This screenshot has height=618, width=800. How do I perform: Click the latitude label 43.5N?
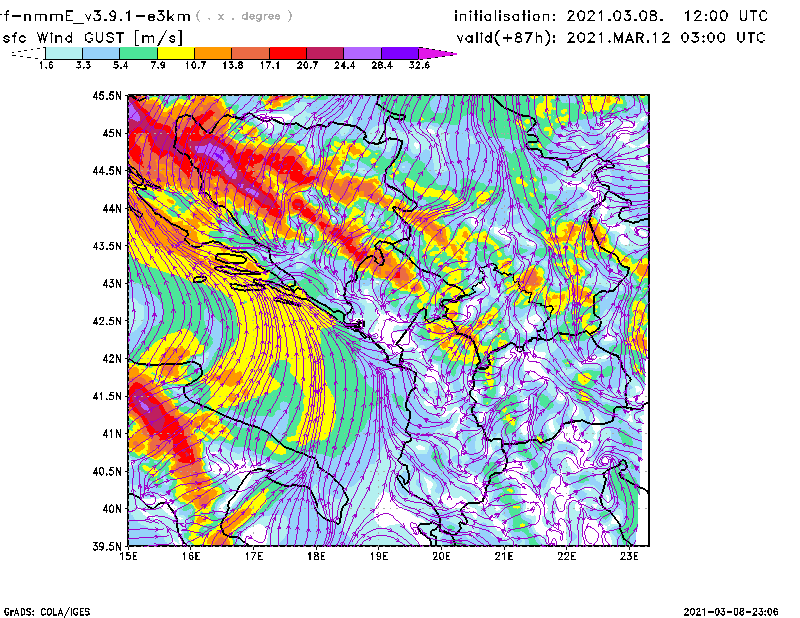[107, 246]
